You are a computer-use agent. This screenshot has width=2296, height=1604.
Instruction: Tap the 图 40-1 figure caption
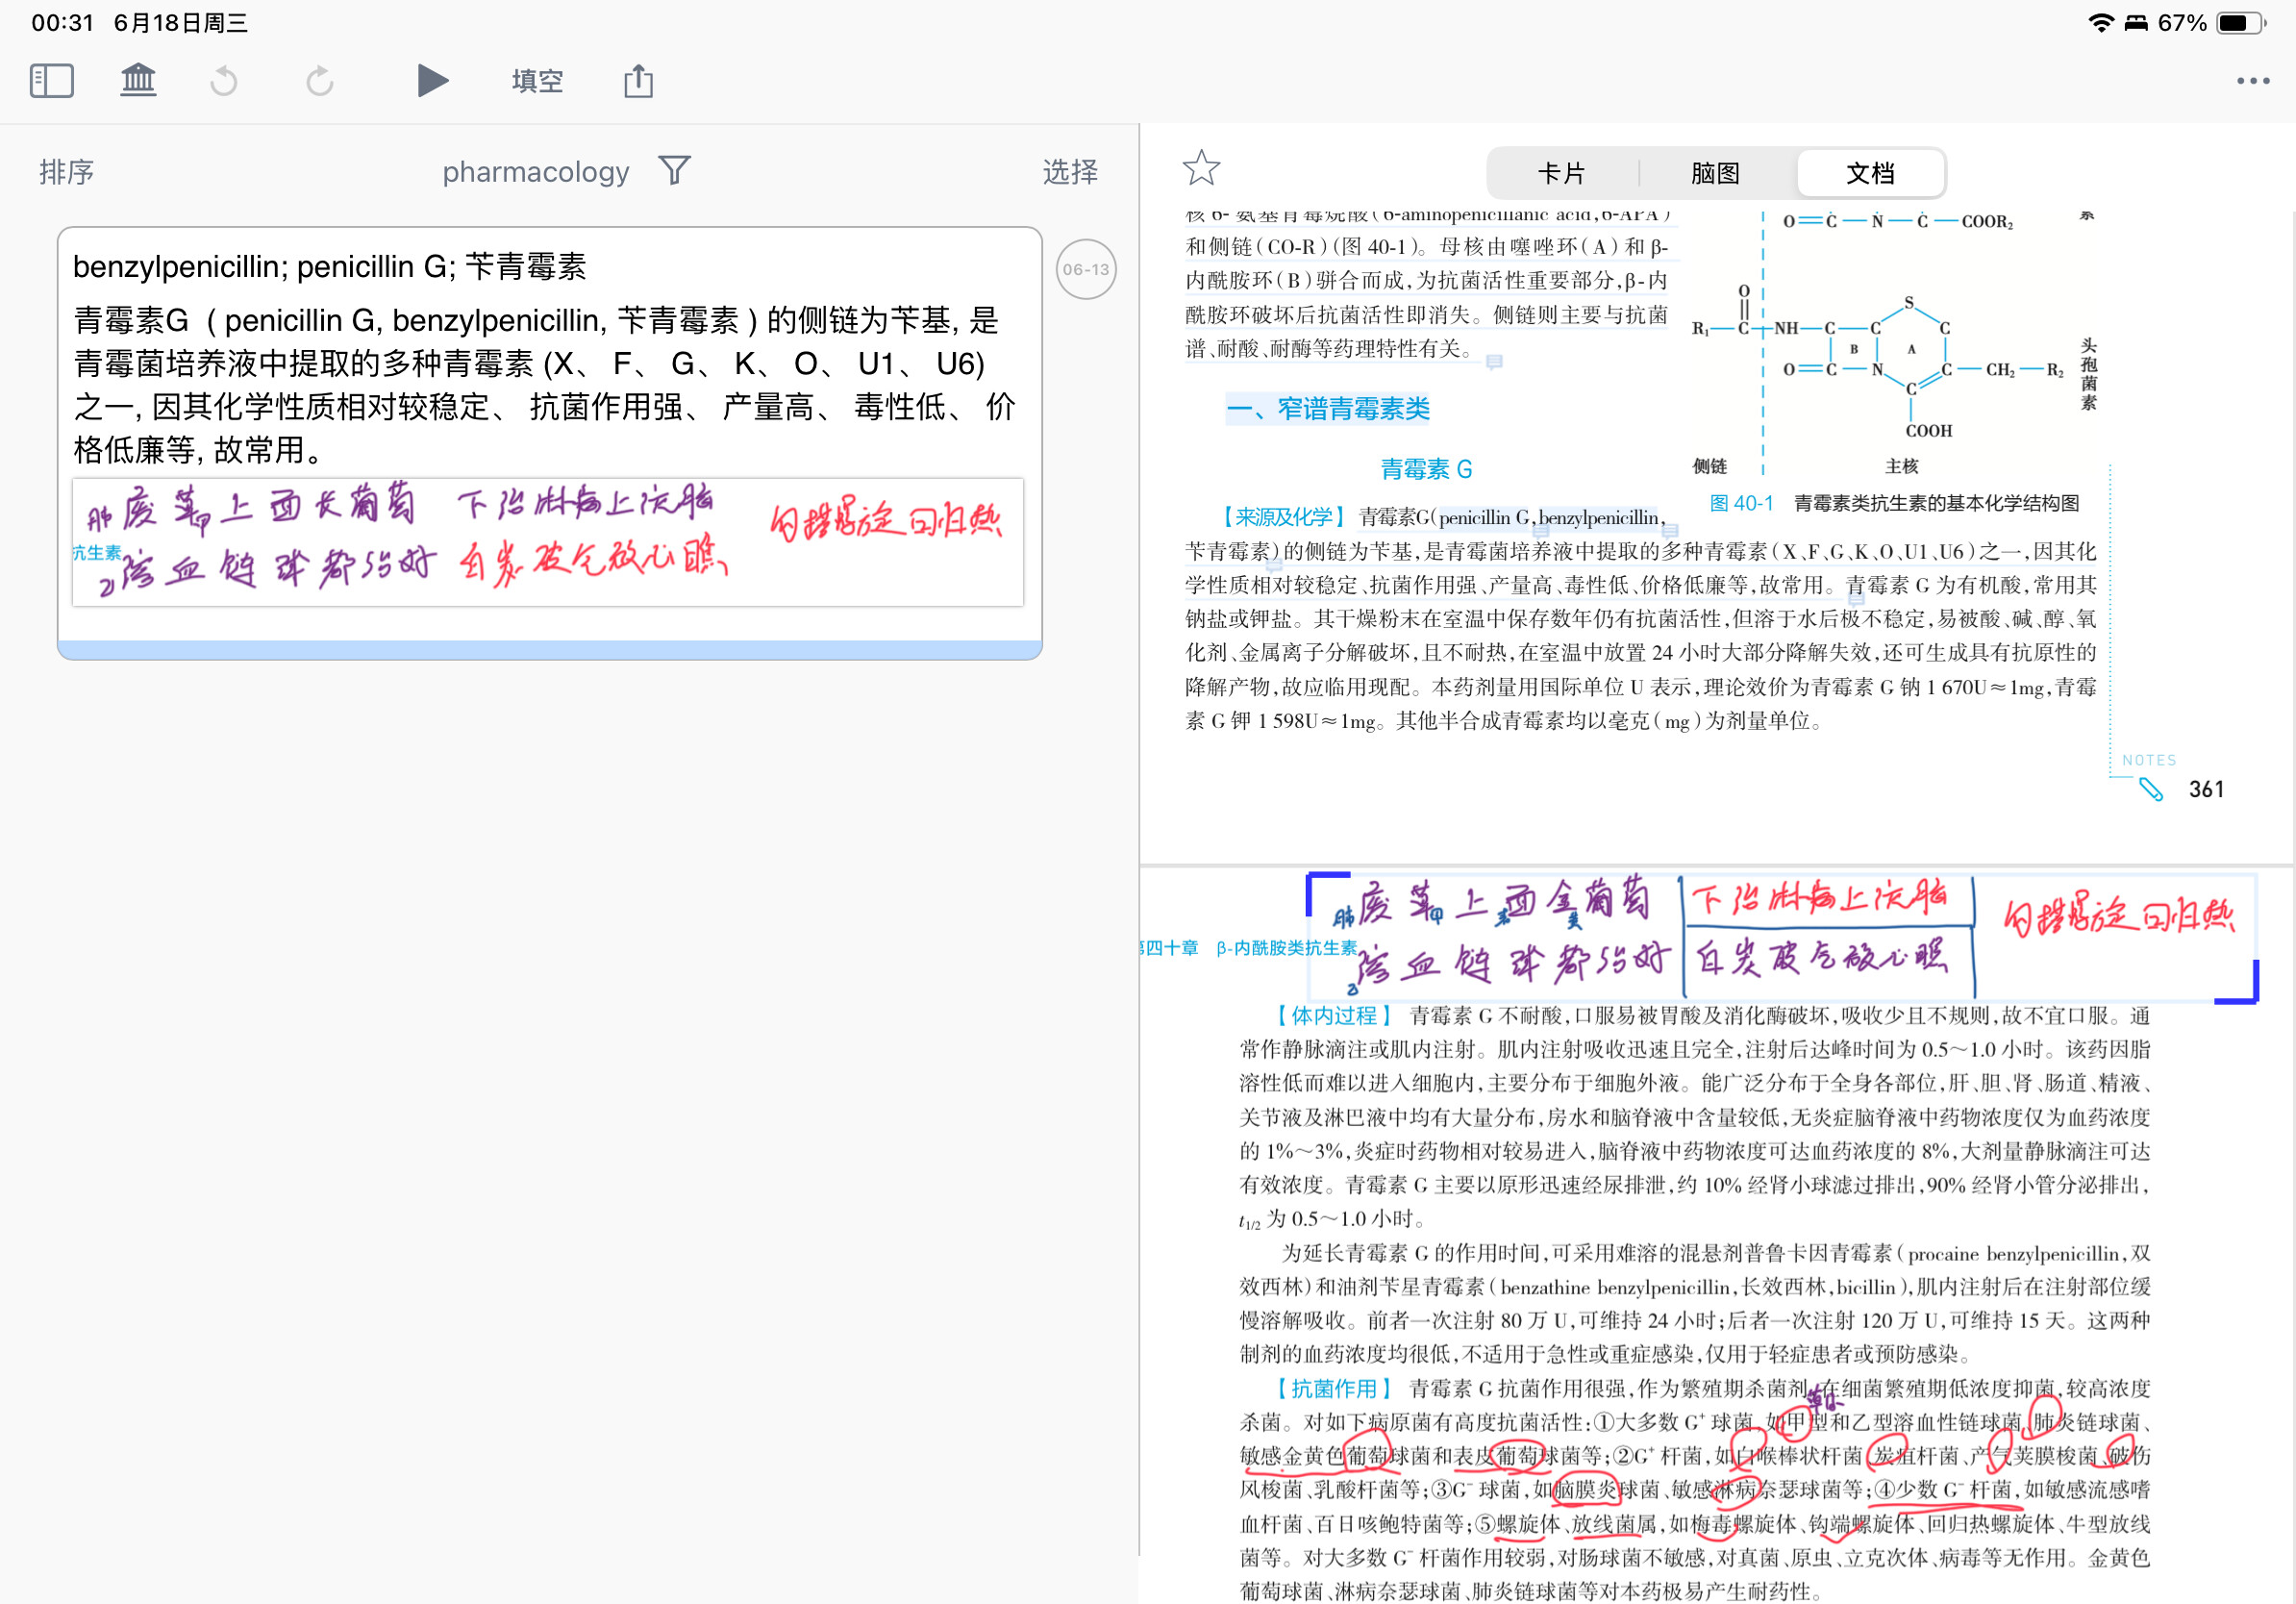pyautogui.click(x=1893, y=503)
